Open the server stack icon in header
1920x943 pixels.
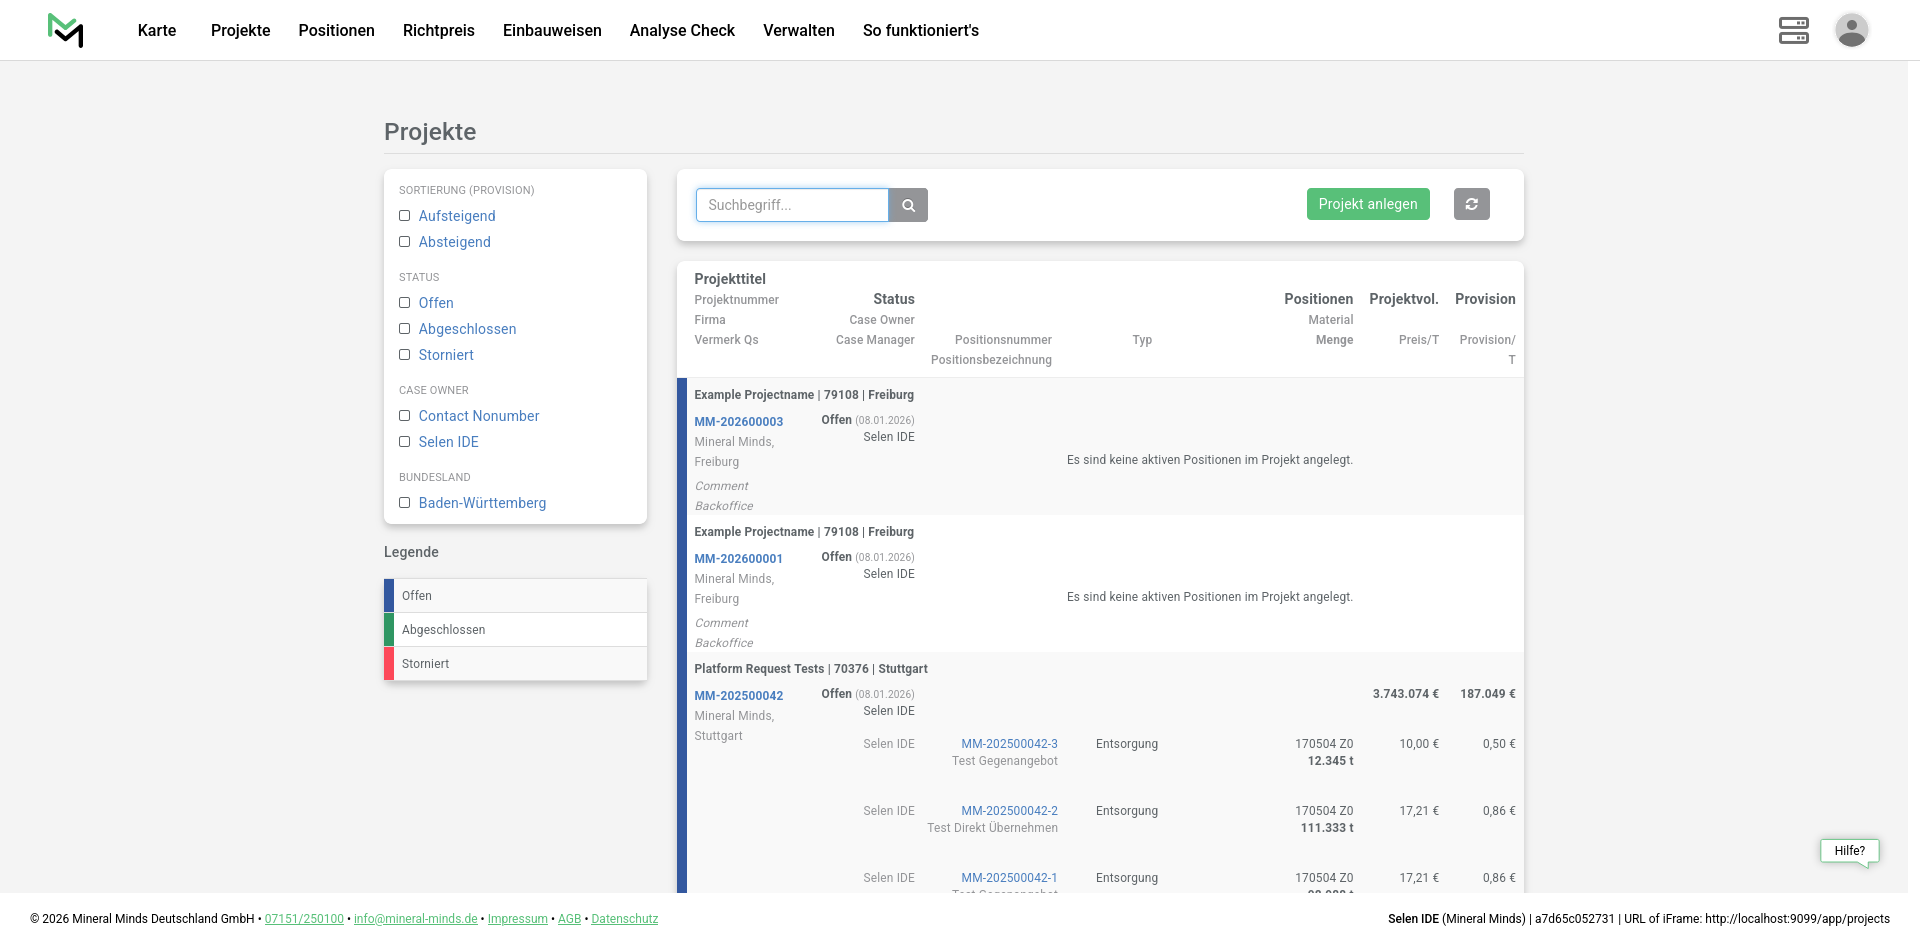pos(1793,30)
